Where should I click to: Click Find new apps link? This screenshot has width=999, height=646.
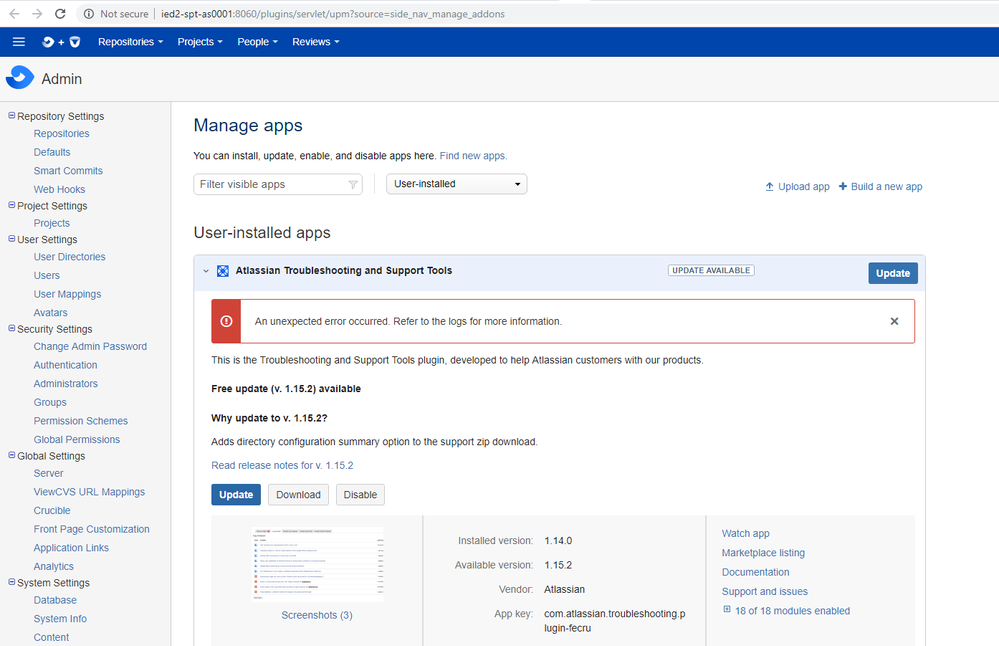click(x=473, y=156)
